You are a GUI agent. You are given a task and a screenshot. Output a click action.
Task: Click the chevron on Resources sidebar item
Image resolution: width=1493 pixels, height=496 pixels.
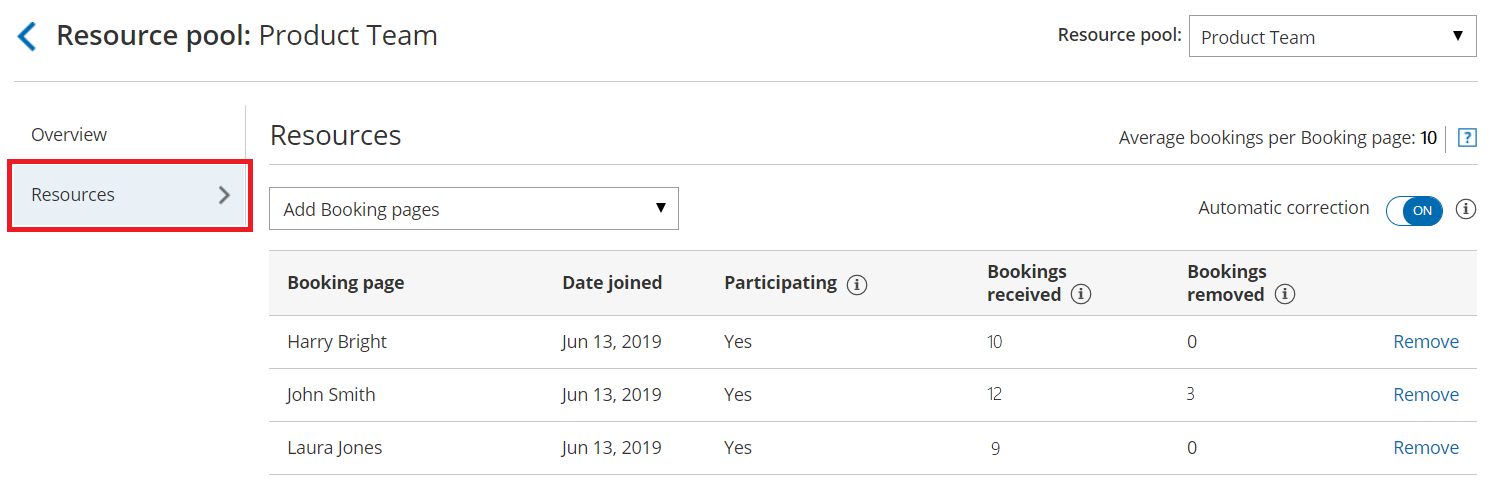point(224,195)
